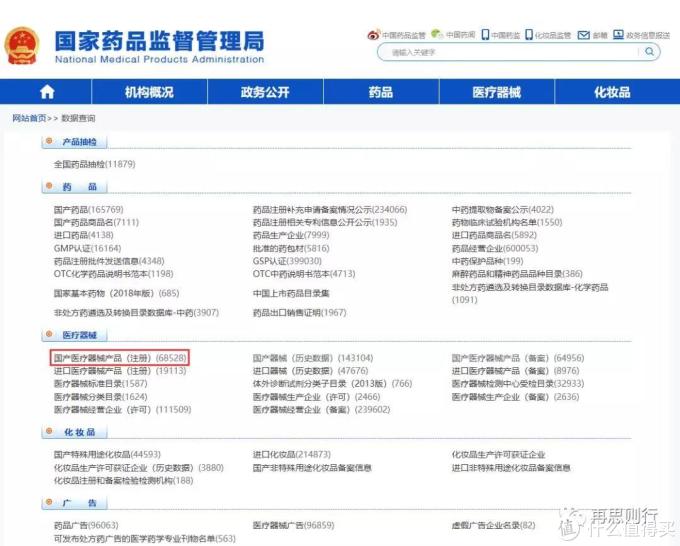Open 中药保护品种(199) link

tap(487, 261)
